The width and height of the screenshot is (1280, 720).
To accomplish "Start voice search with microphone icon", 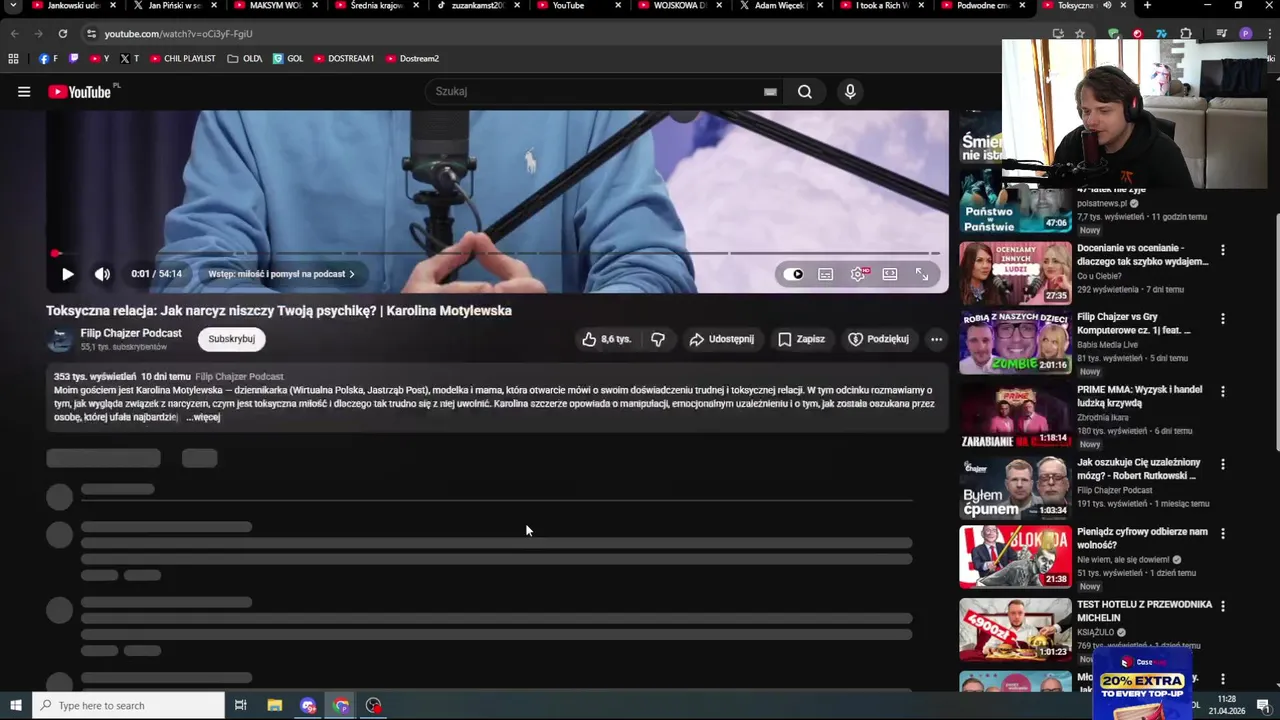I will coord(850,92).
